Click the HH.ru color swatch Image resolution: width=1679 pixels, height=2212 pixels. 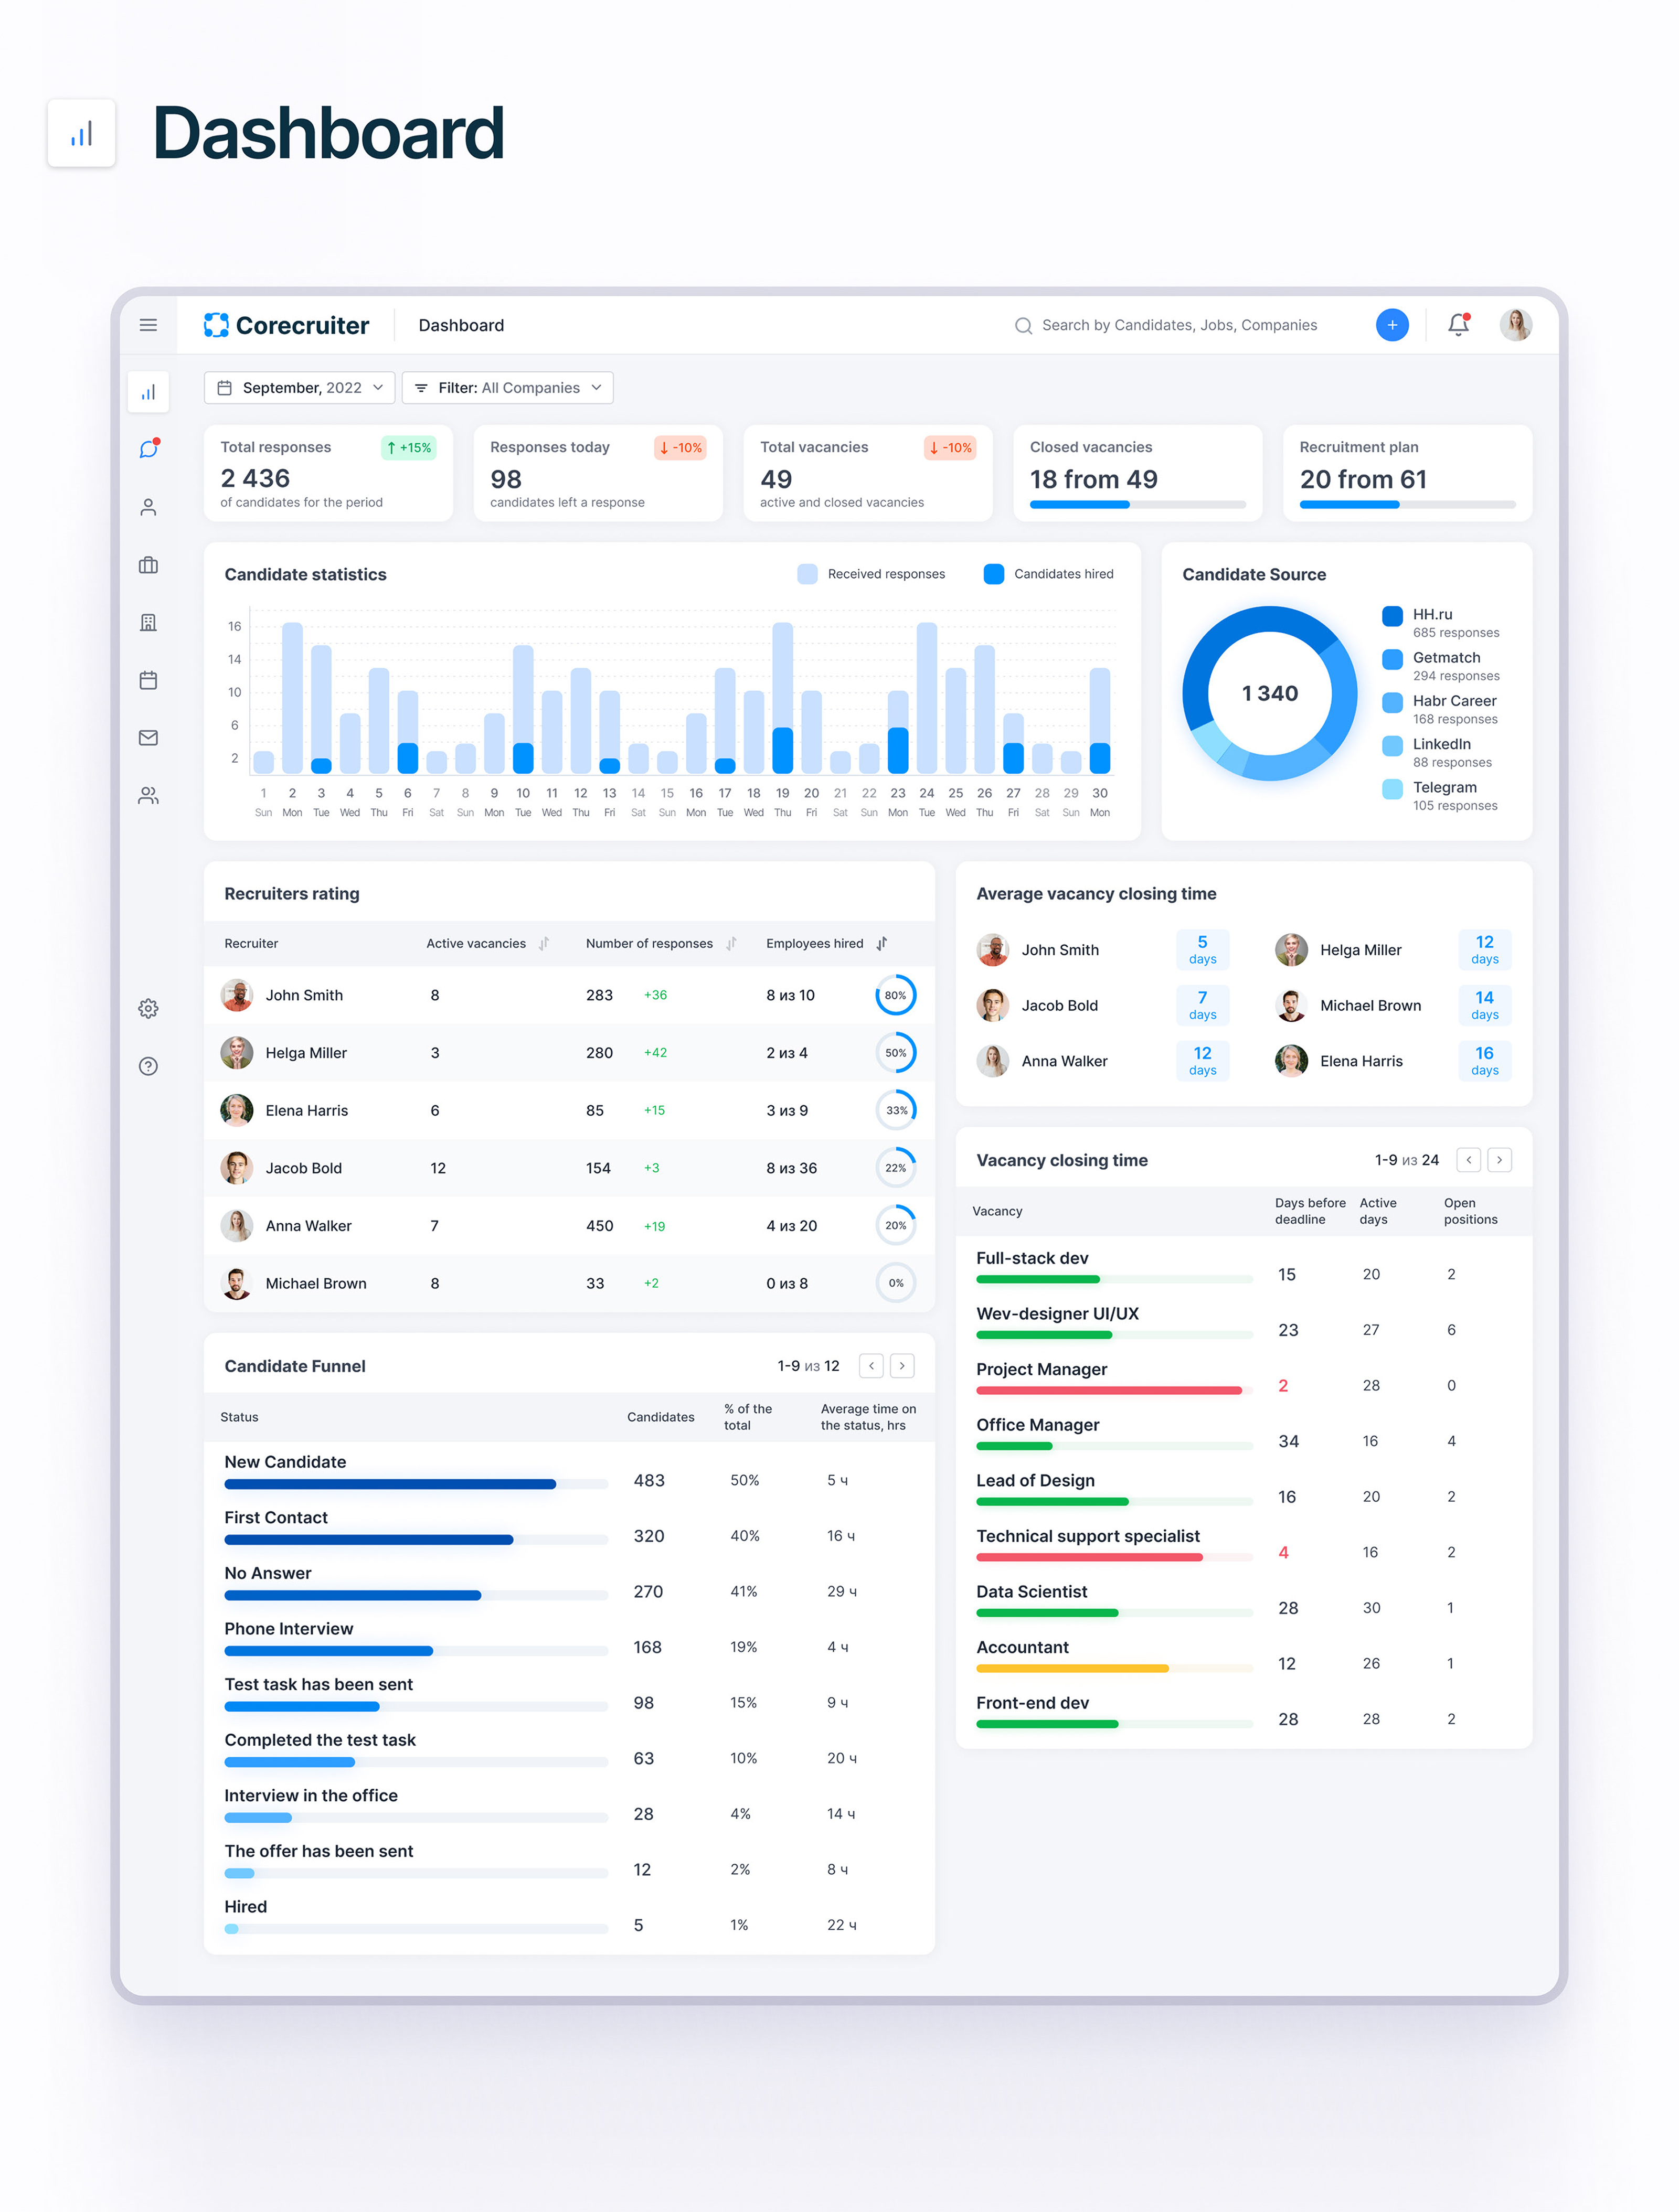click(x=1391, y=616)
